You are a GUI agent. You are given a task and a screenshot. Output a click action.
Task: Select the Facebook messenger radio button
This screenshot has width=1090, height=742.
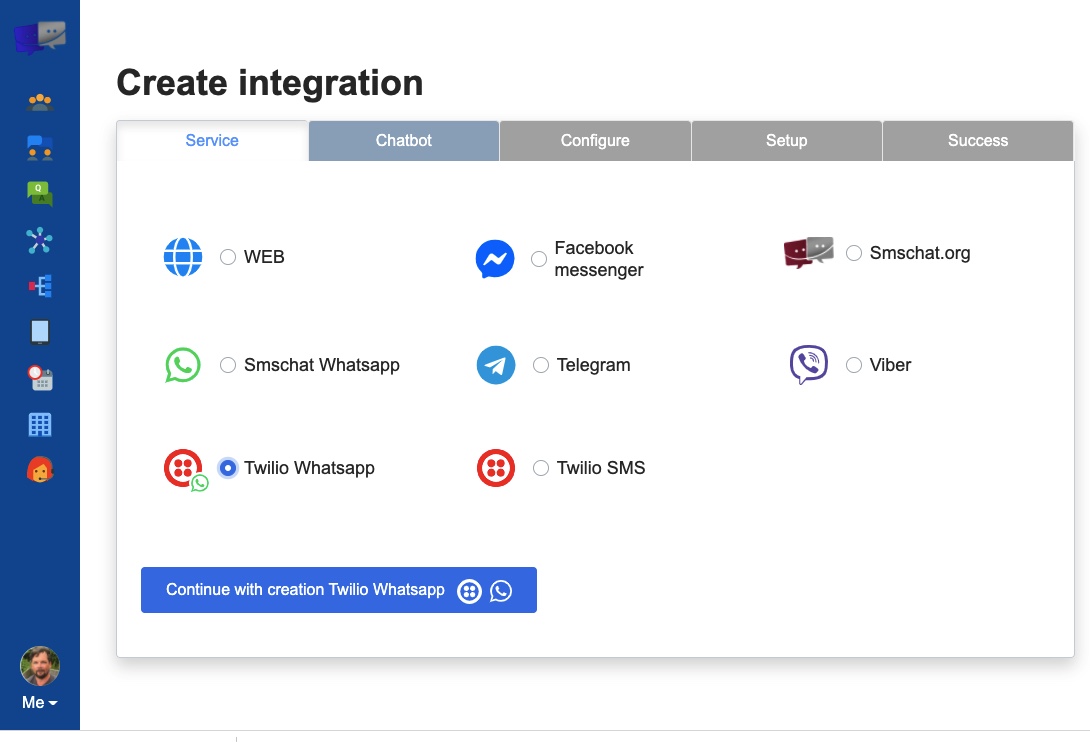(x=539, y=259)
